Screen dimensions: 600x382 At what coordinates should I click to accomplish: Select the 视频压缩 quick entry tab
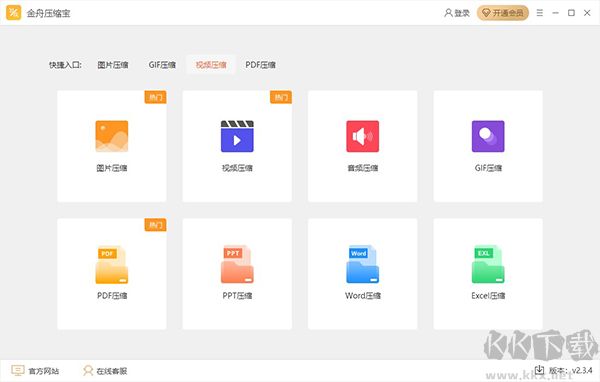tap(211, 65)
